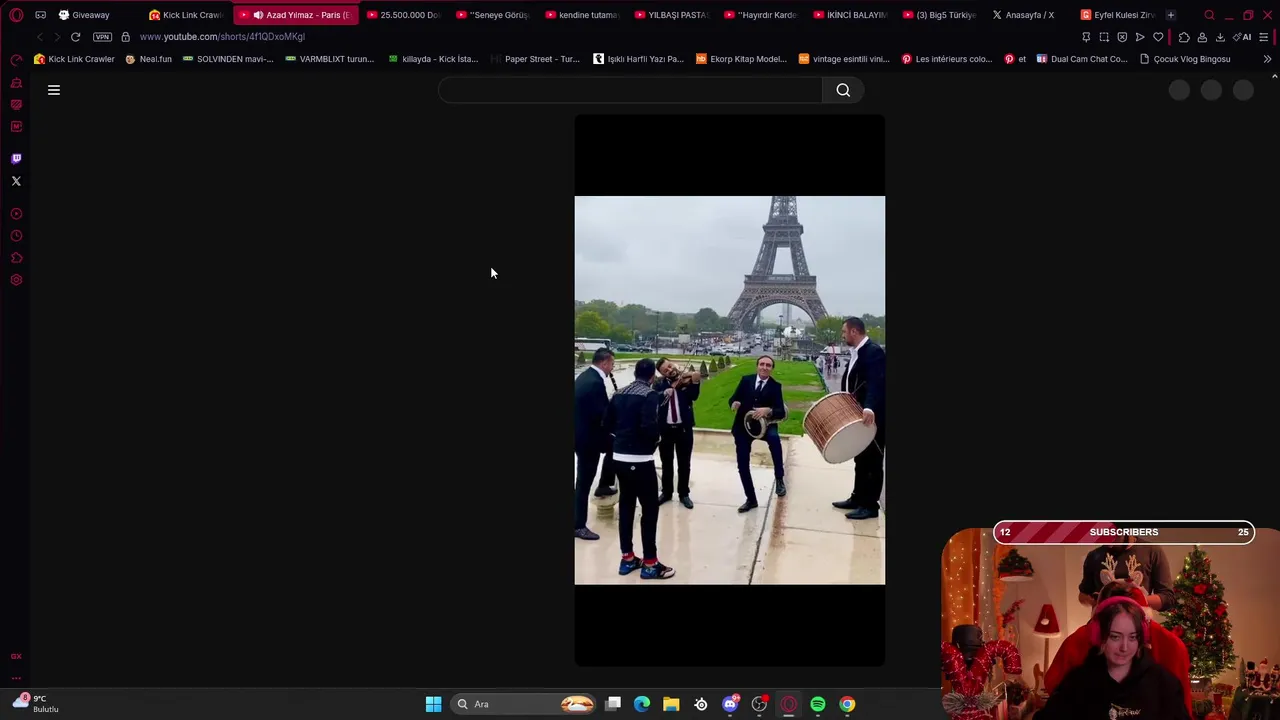1280x720 pixels.
Task: Open the Işıklı Harfli Yazı bookmark
Action: 638,59
